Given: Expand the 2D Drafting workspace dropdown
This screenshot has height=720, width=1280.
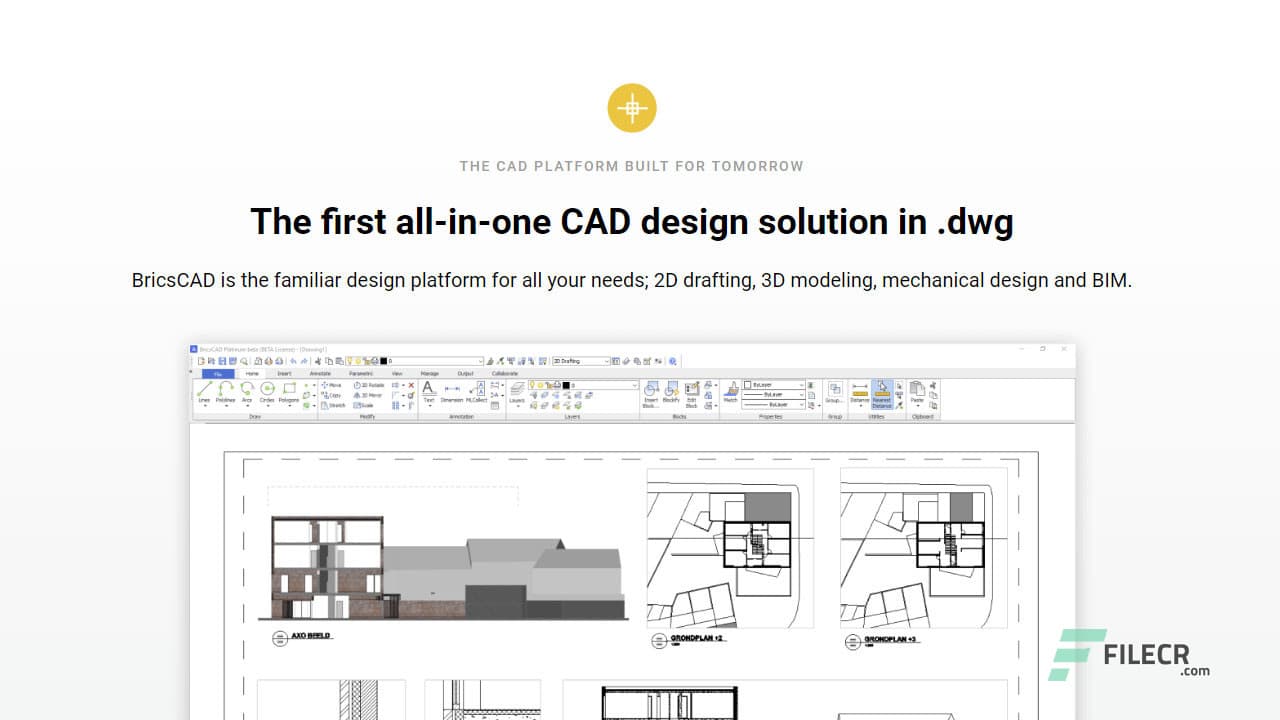Looking at the screenshot, I should 581,361.
